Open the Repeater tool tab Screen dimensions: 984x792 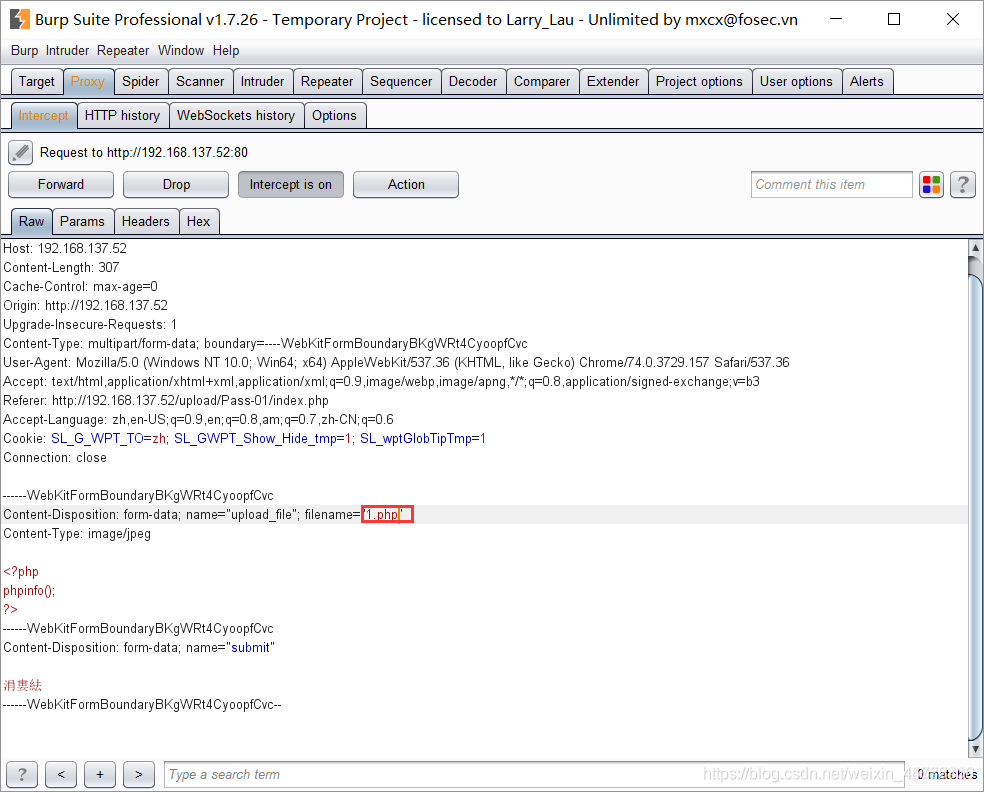327,82
